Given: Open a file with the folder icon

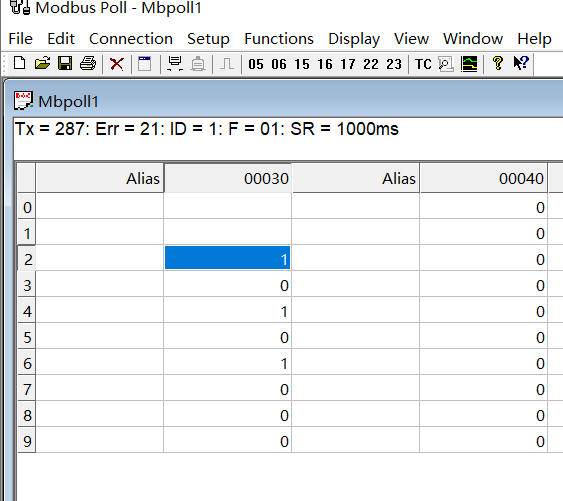Looking at the screenshot, I should coord(42,64).
